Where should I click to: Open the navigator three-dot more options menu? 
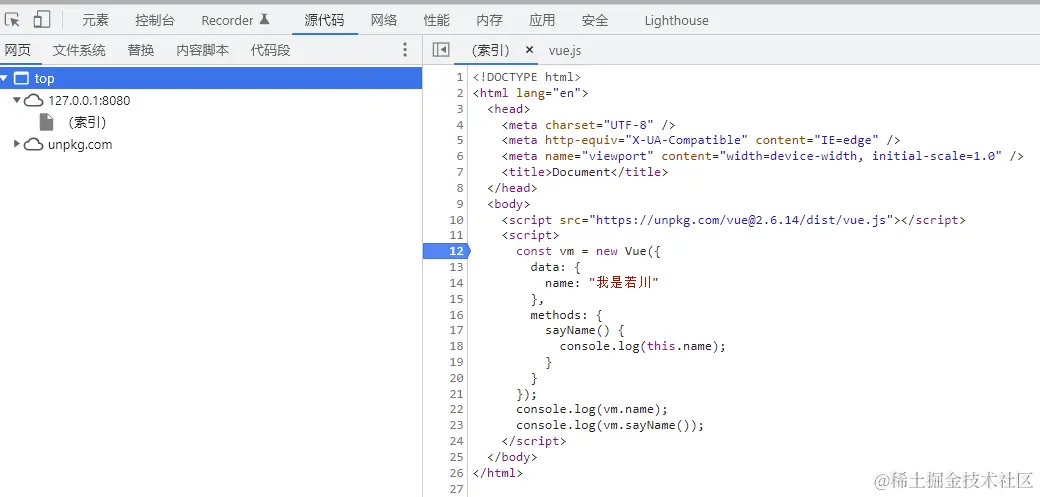pyautogui.click(x=405, y=50)
